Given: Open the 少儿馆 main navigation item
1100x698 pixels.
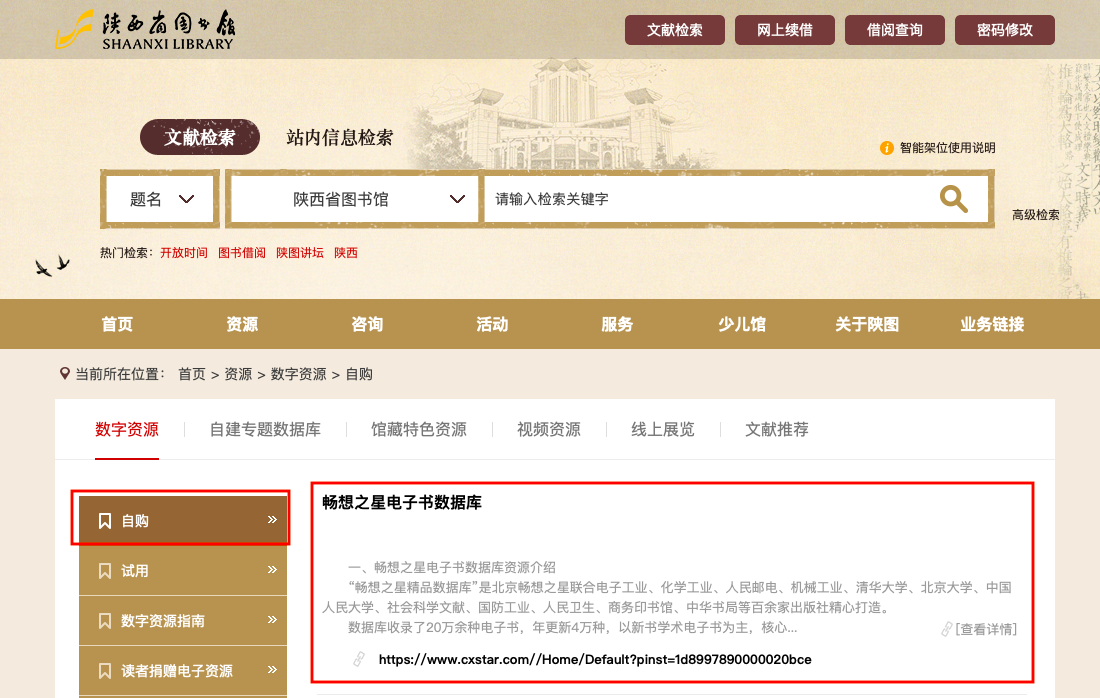Looking at the screenshot, I should [742, 324].
